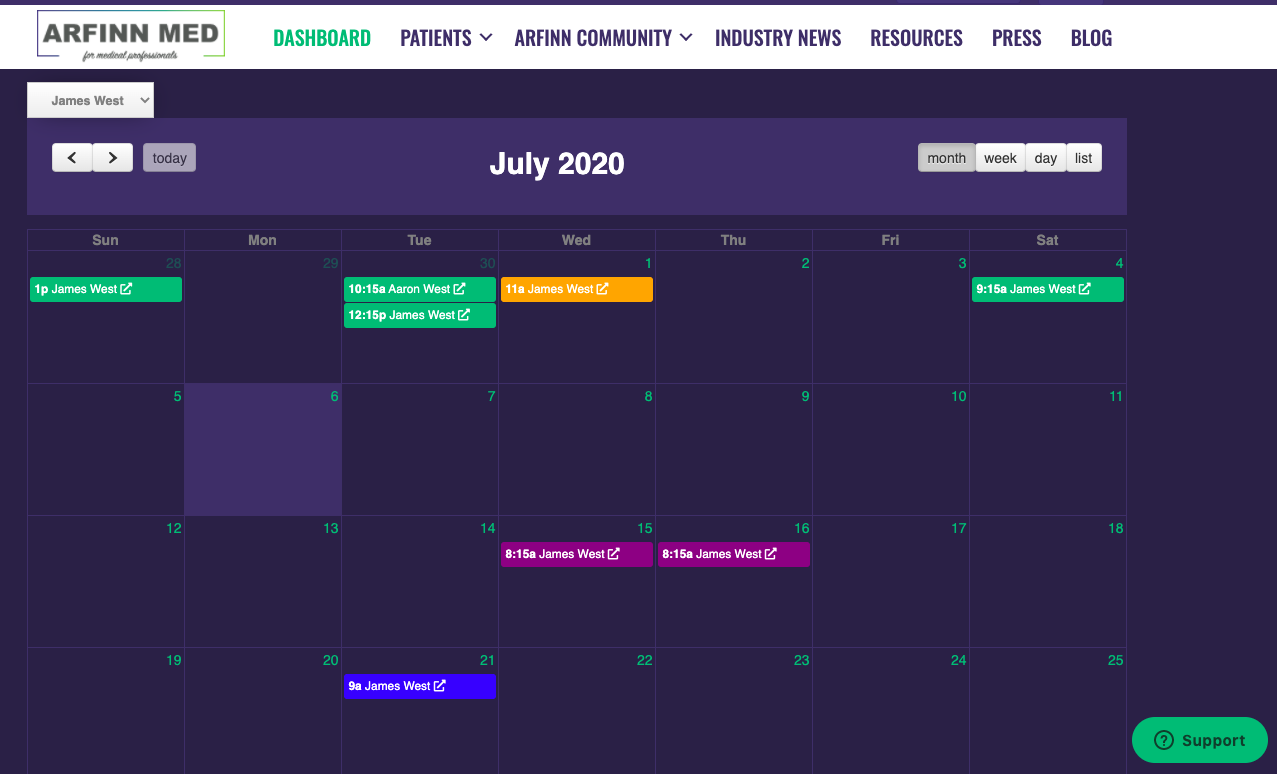Click the Support help bubble
Viewport: 1277px width, 774px height.
1200,740
